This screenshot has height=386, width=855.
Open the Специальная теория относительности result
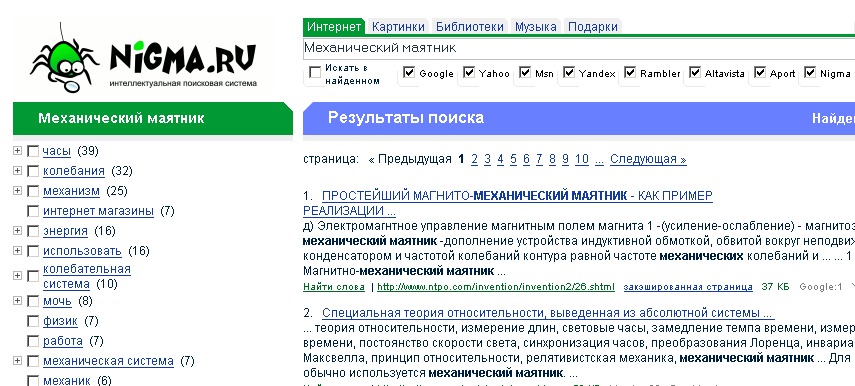point(548,313)
